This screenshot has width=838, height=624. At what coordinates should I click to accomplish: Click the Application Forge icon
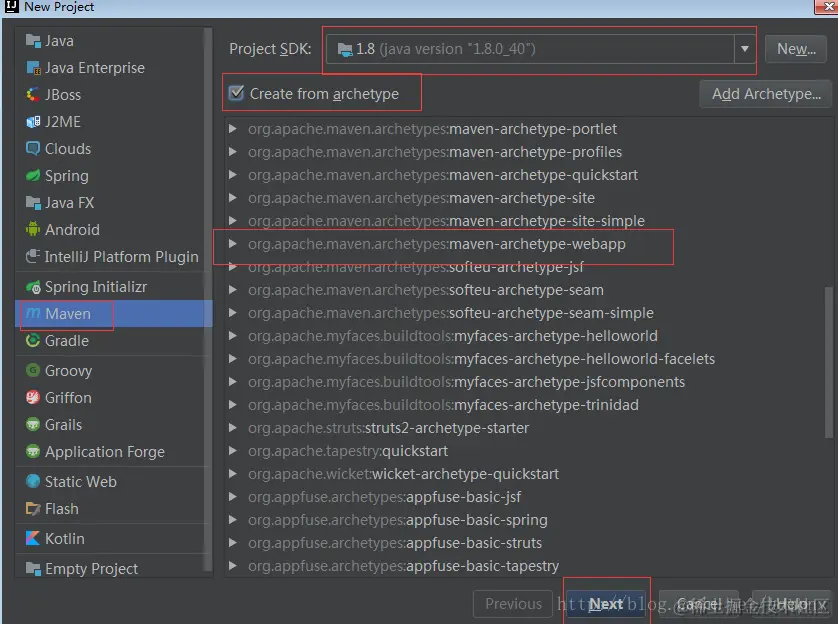pyautogui.click(x=33, y=451)
